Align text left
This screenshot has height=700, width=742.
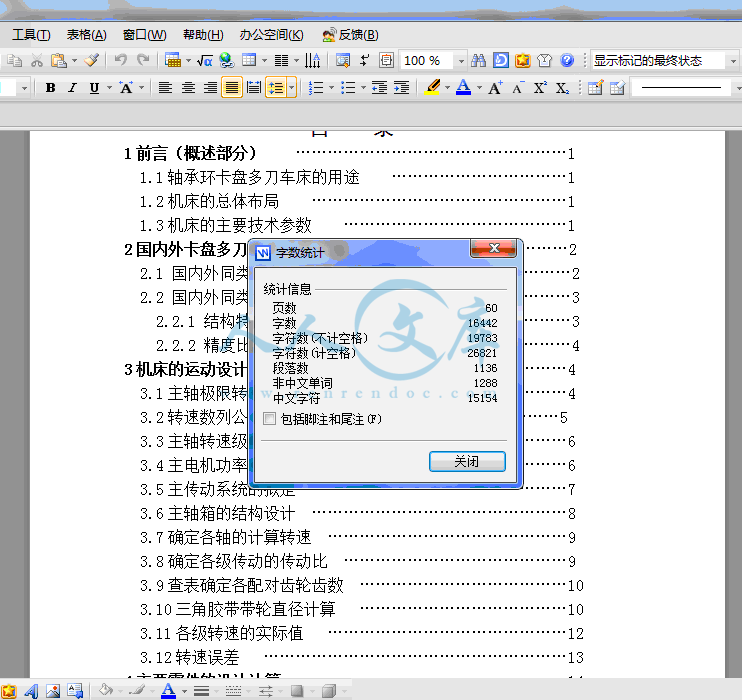pyautogui.click(x=165, y=88)
